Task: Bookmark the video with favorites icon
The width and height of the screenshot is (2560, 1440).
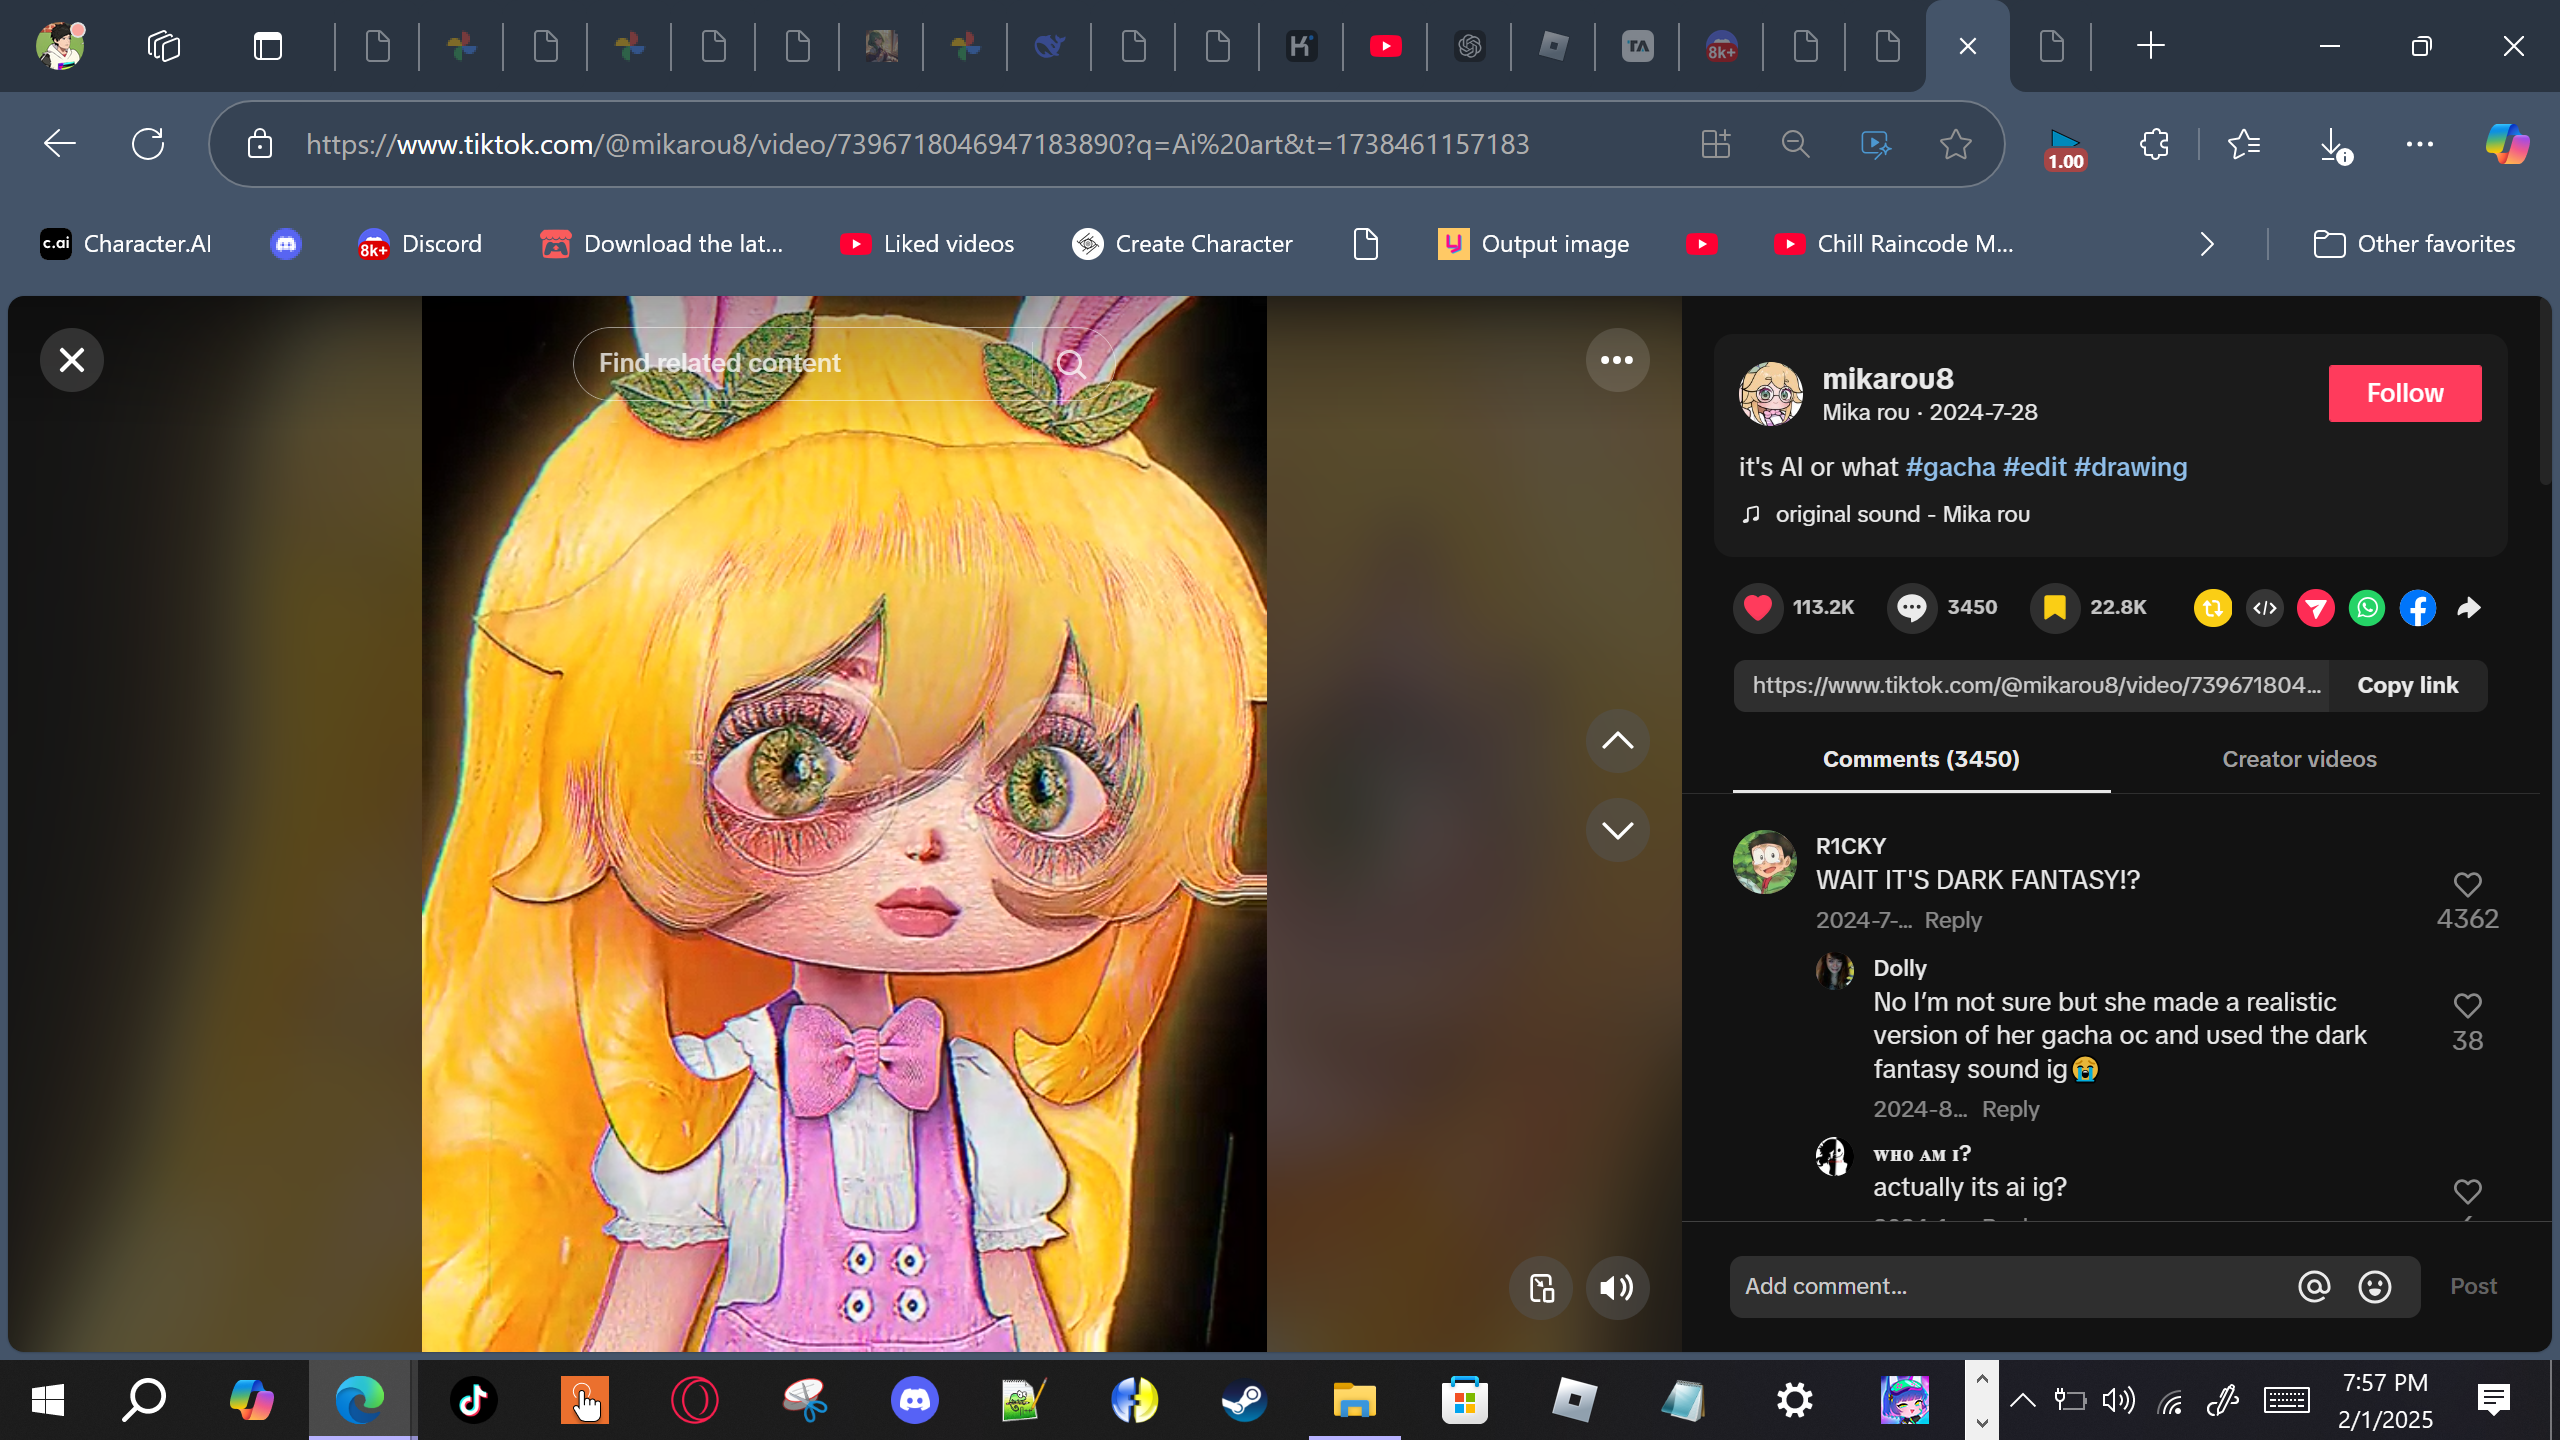Action: click(2054, 607)
